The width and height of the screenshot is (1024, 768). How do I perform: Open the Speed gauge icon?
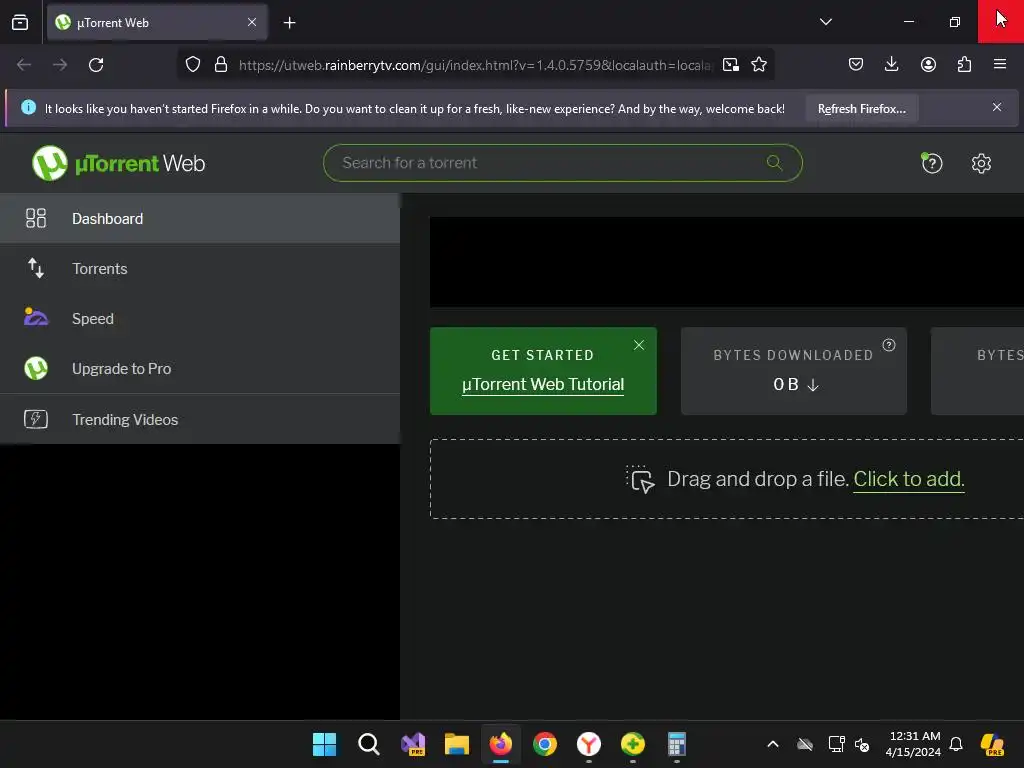pos(36,317)
